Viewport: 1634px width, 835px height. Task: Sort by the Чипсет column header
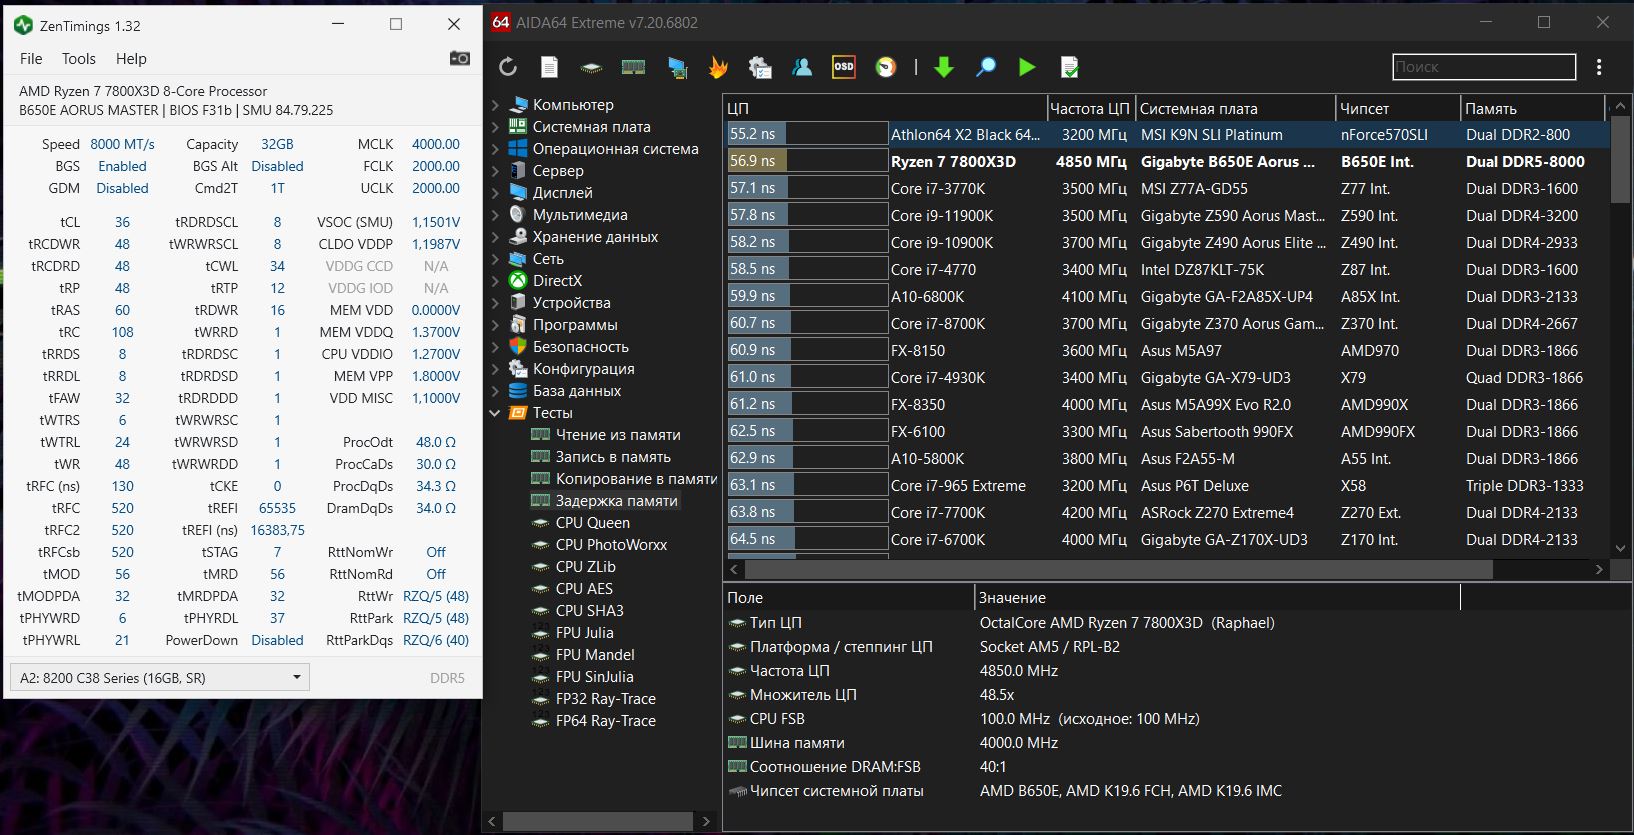point(1398,108)
